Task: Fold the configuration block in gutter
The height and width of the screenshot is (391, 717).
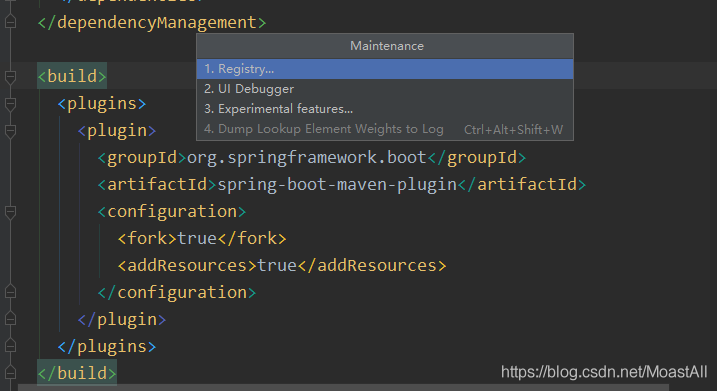Action: [10, 212]
